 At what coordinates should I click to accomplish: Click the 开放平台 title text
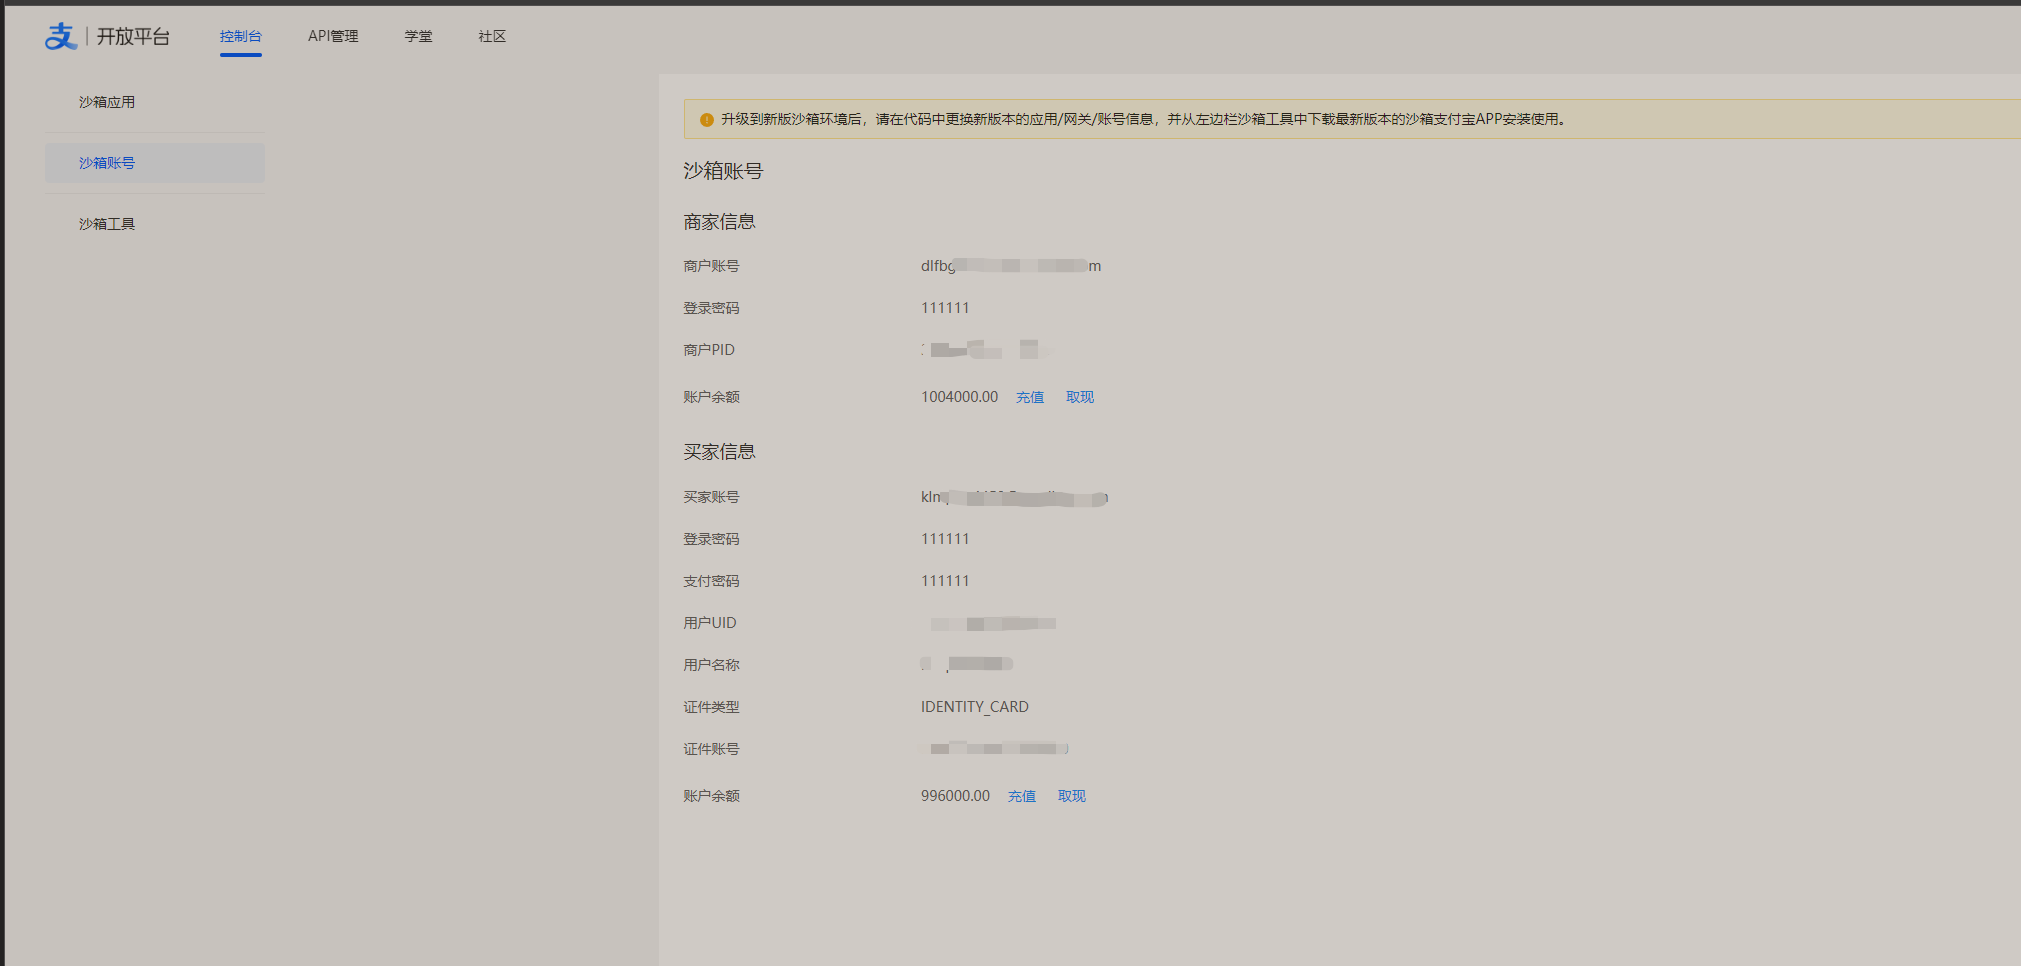coord(133,37)
